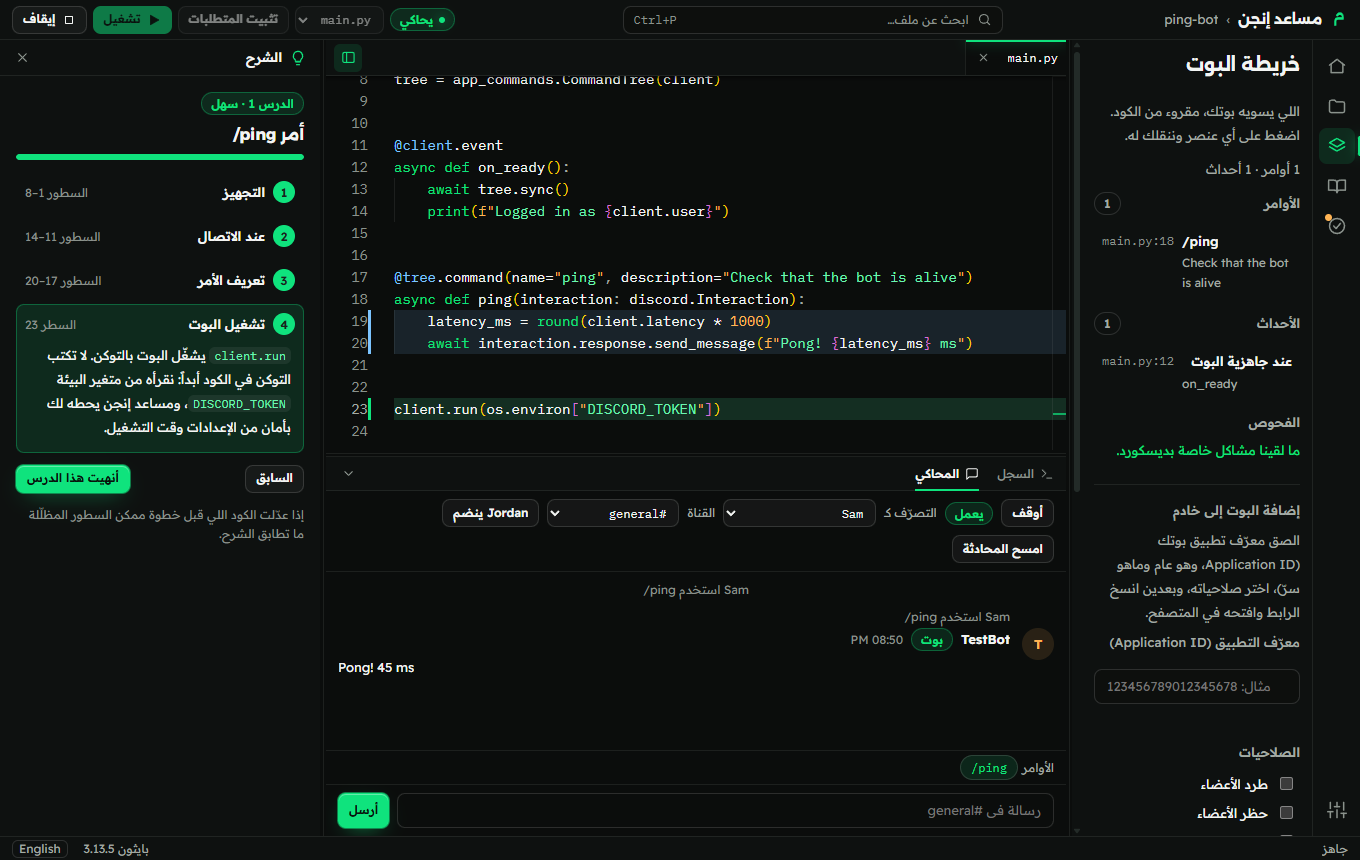
Task: Click the أرسل send button
Action: coord(363,811)
